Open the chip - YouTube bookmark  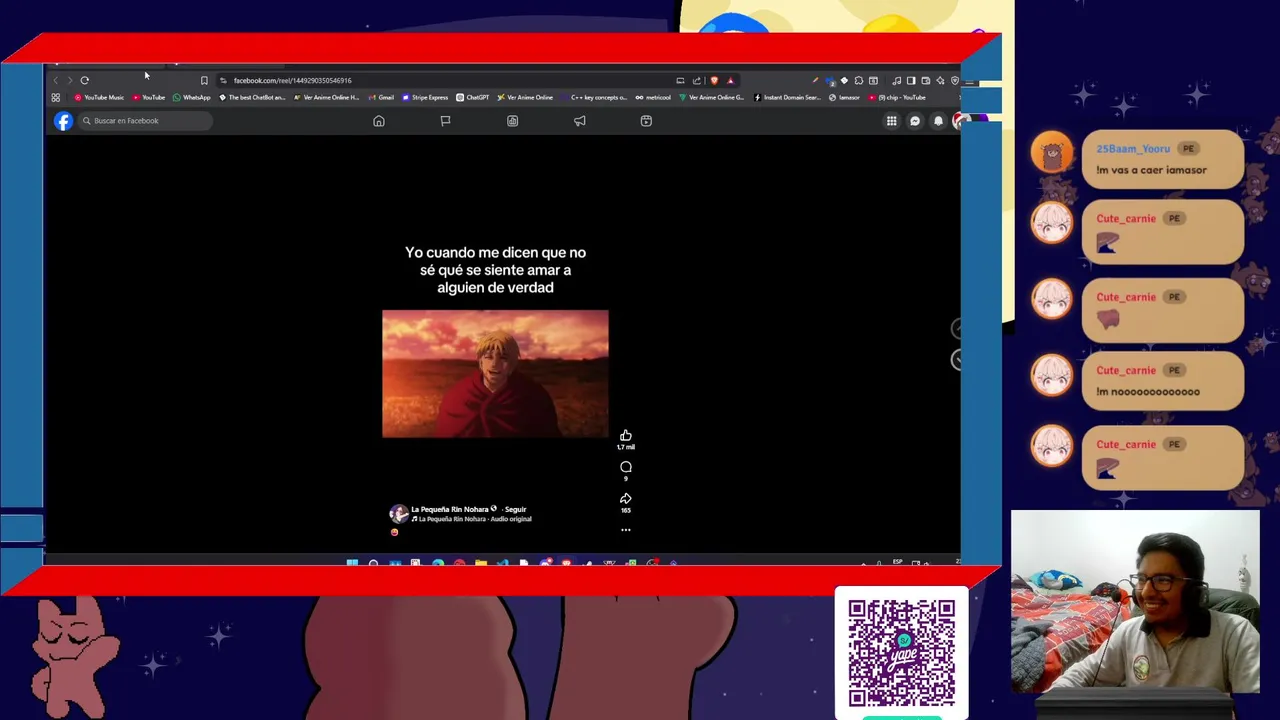coord(897,97)
